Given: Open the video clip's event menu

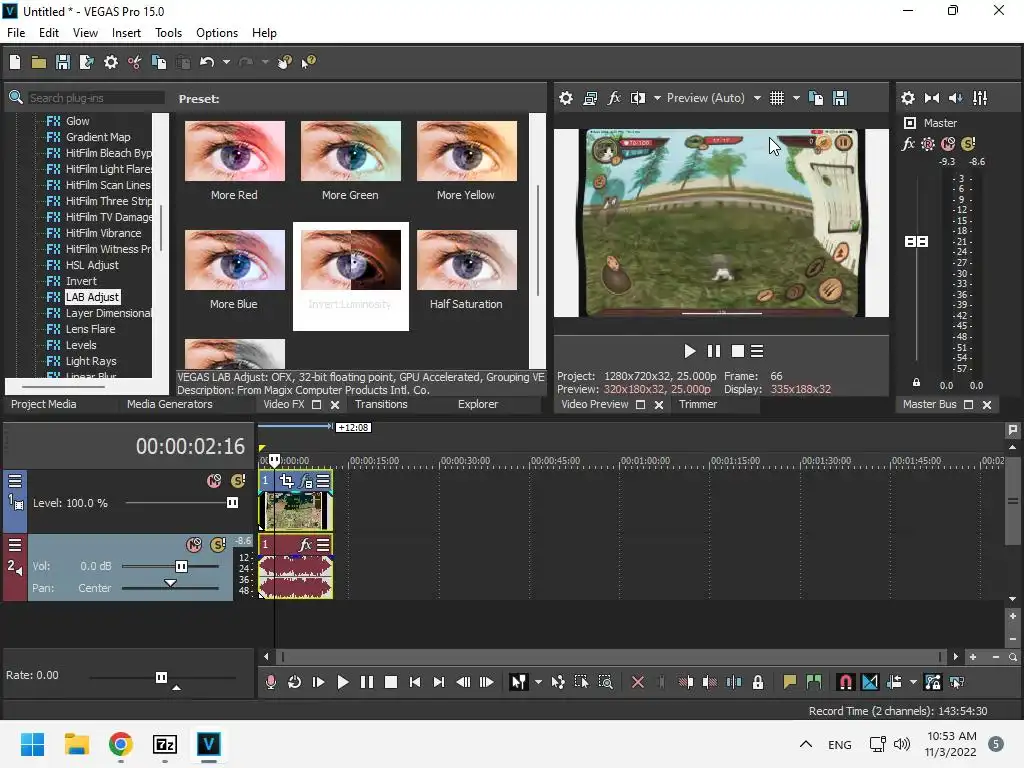Looking at the screenshot, I should (x=323, y=481).
